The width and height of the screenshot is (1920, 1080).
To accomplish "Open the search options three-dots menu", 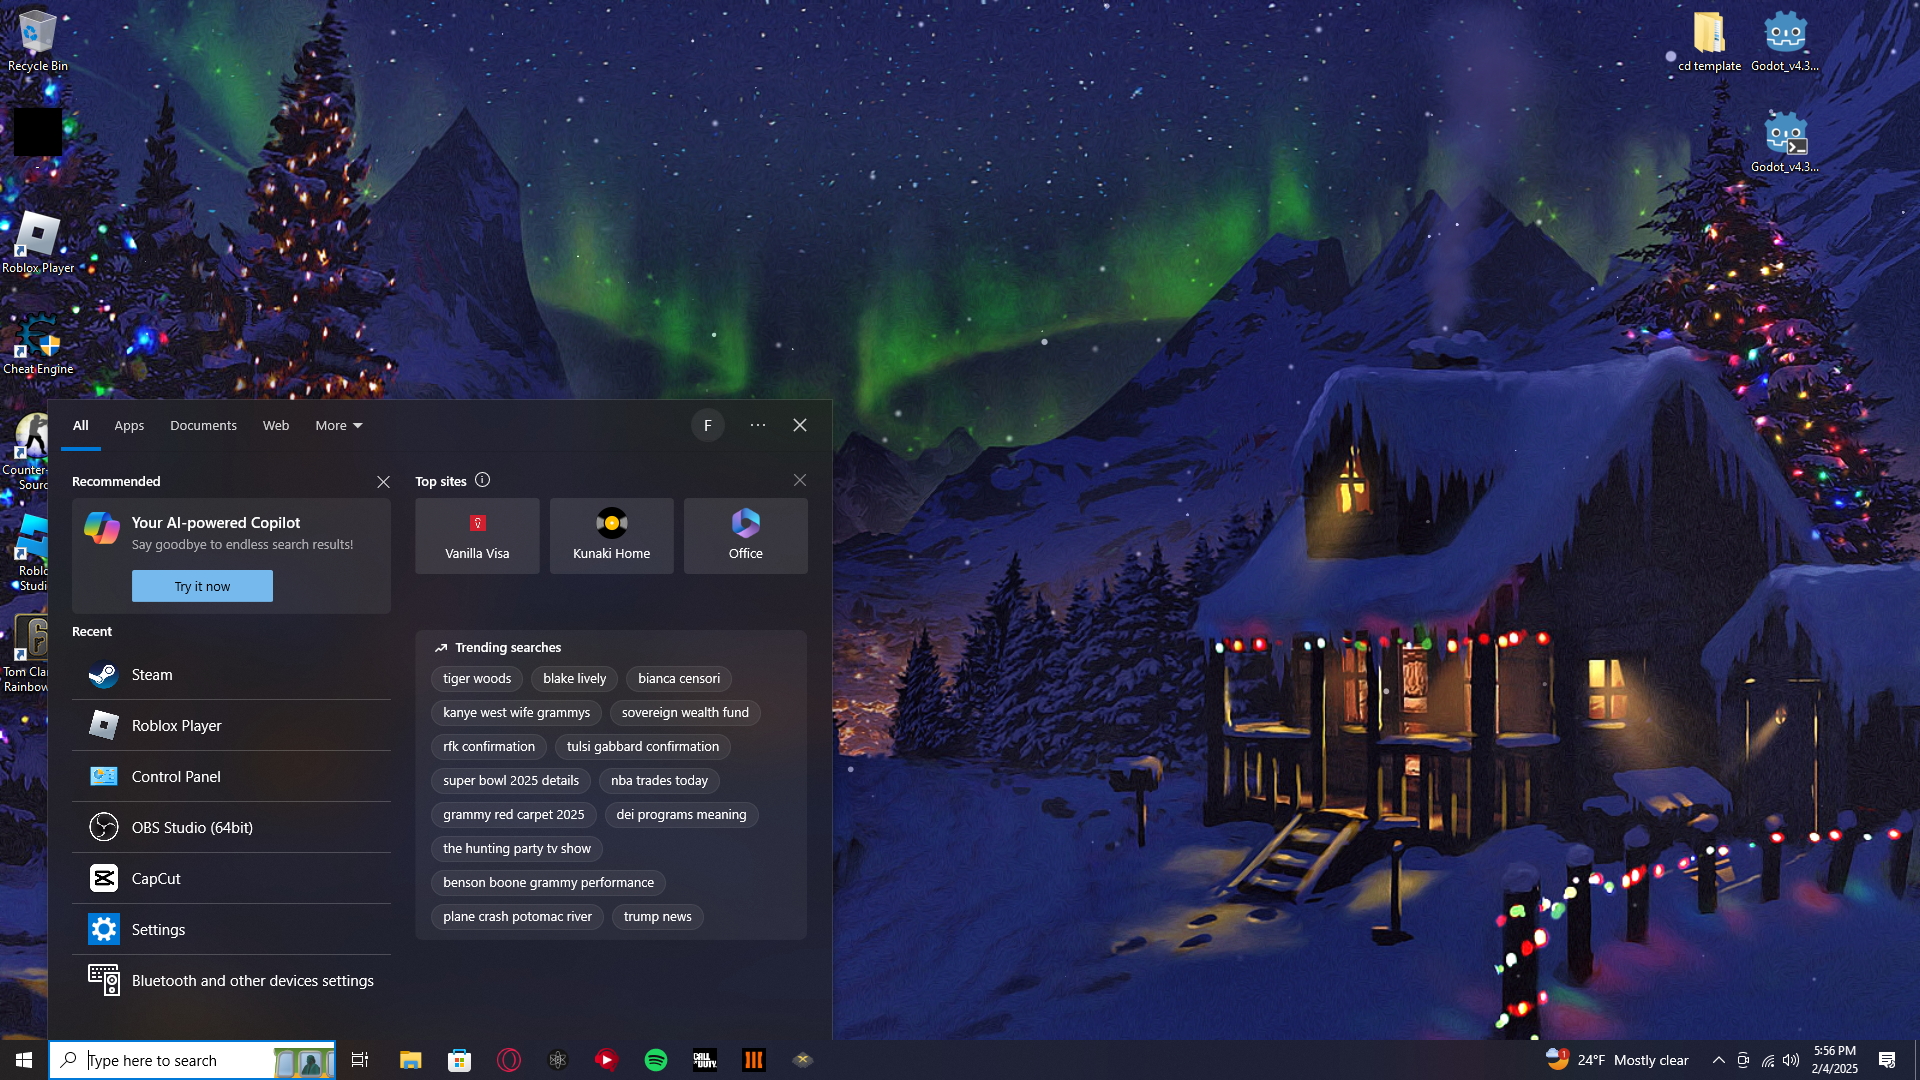I will pos(758,425).
